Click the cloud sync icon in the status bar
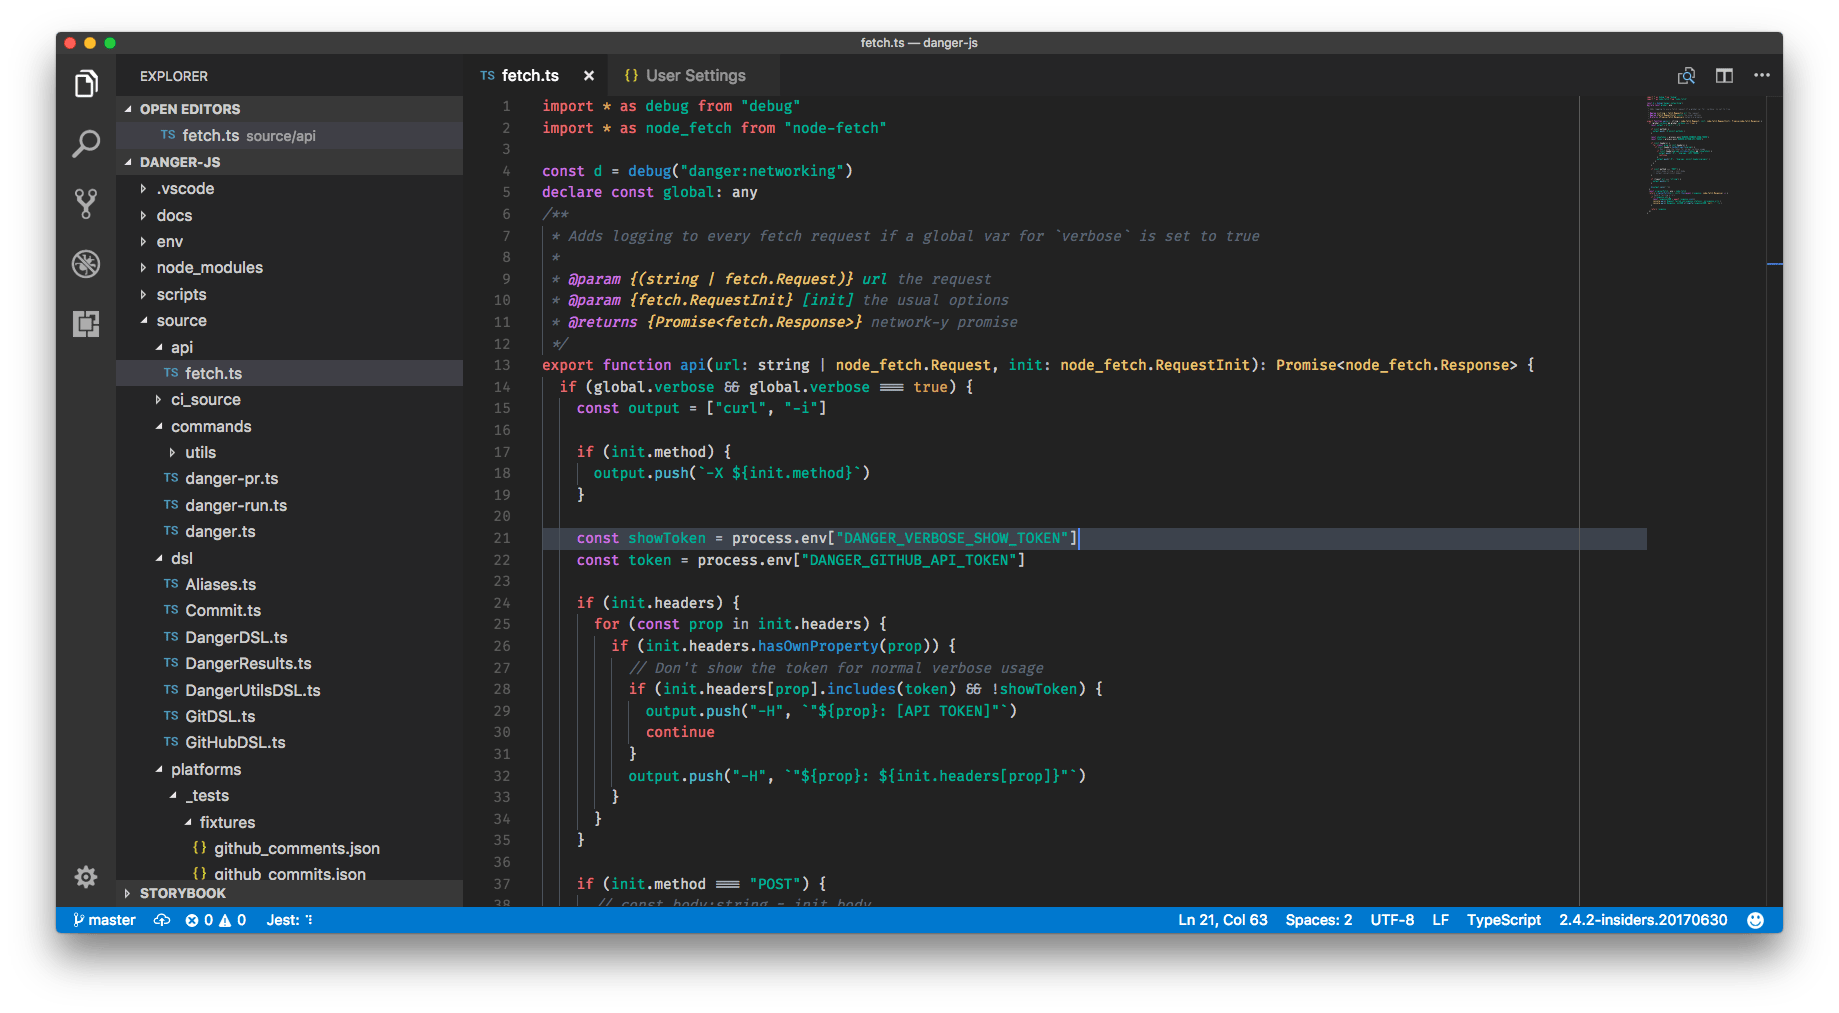 [x=161, y=919]
